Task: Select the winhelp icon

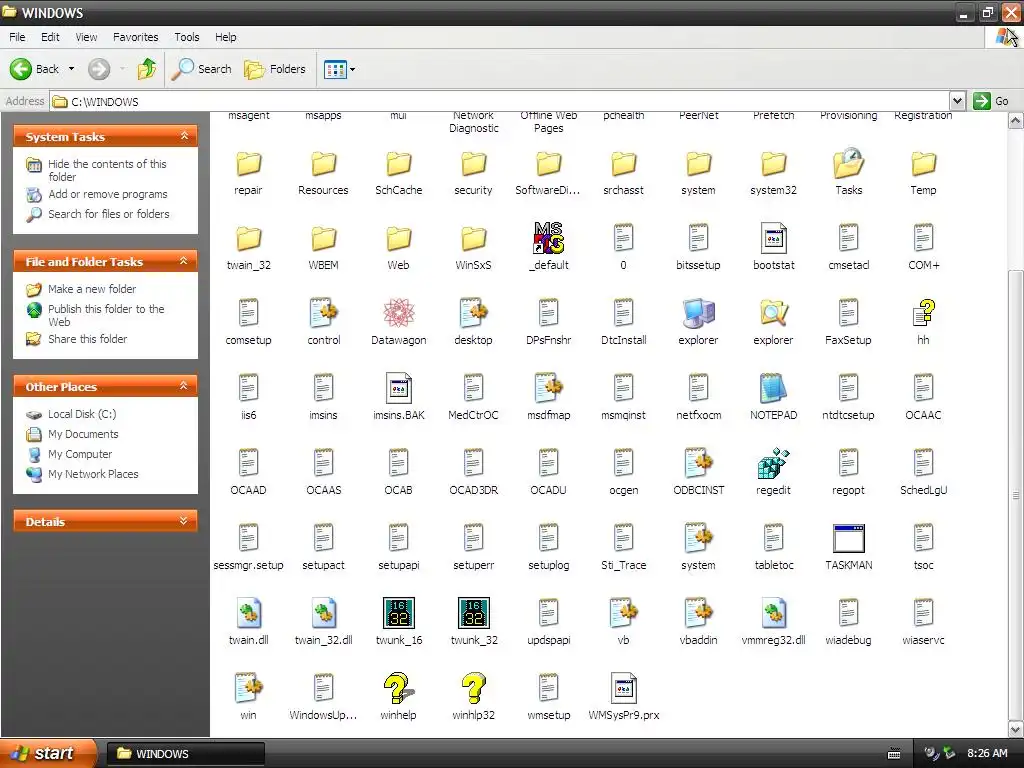Action: click(x=398, y=688)
